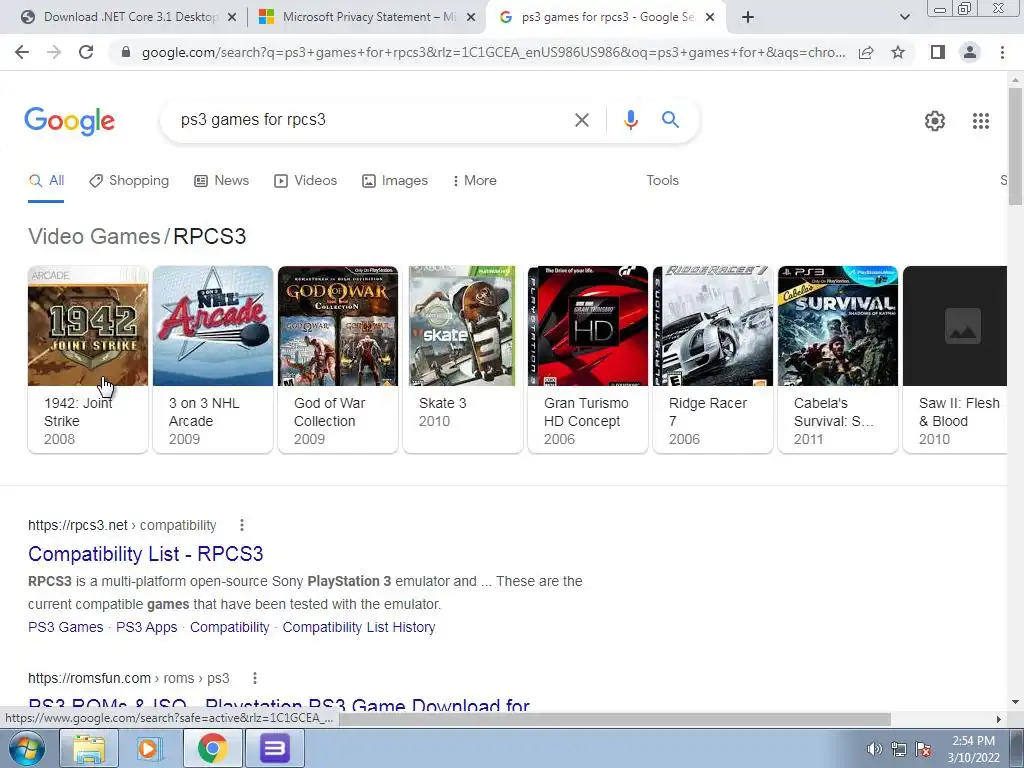
Task: Expand the tab search dropdown arrow
Action: (x=904, y=17)
